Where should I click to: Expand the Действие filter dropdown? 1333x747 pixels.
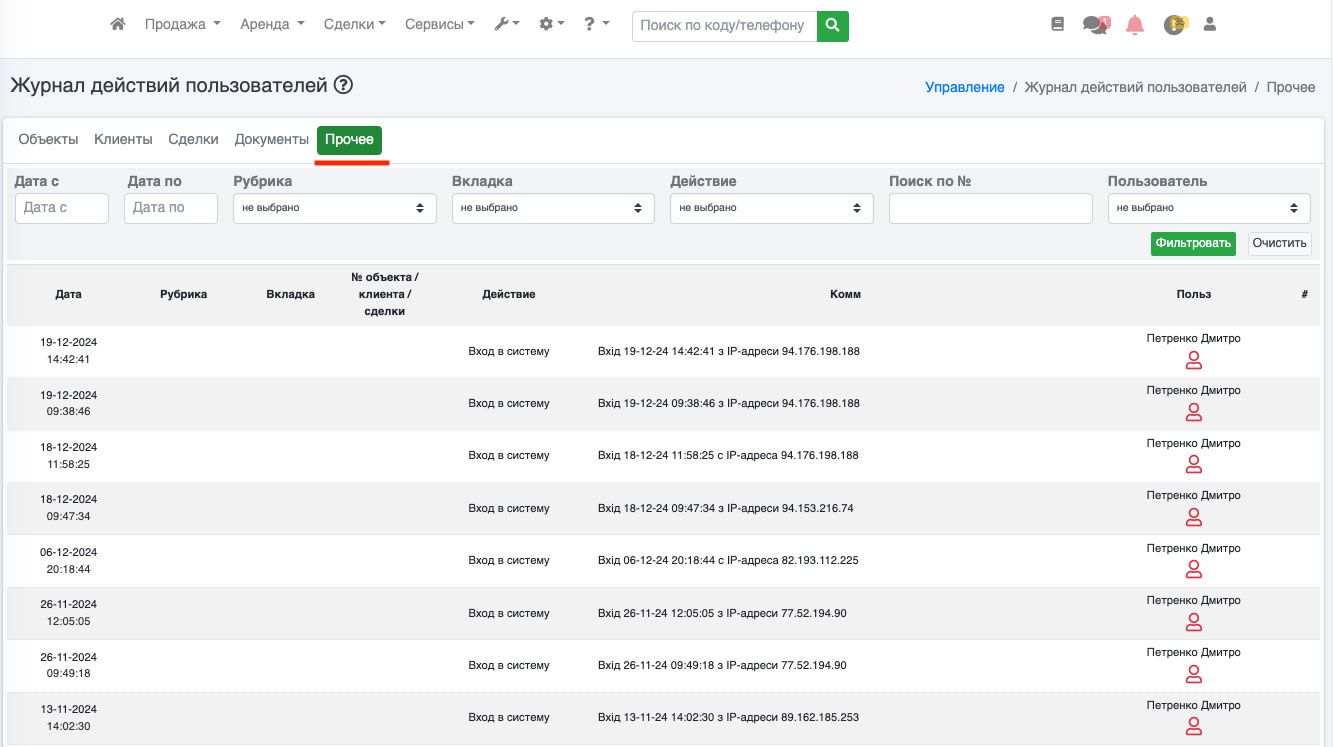[x=771, y=208]
